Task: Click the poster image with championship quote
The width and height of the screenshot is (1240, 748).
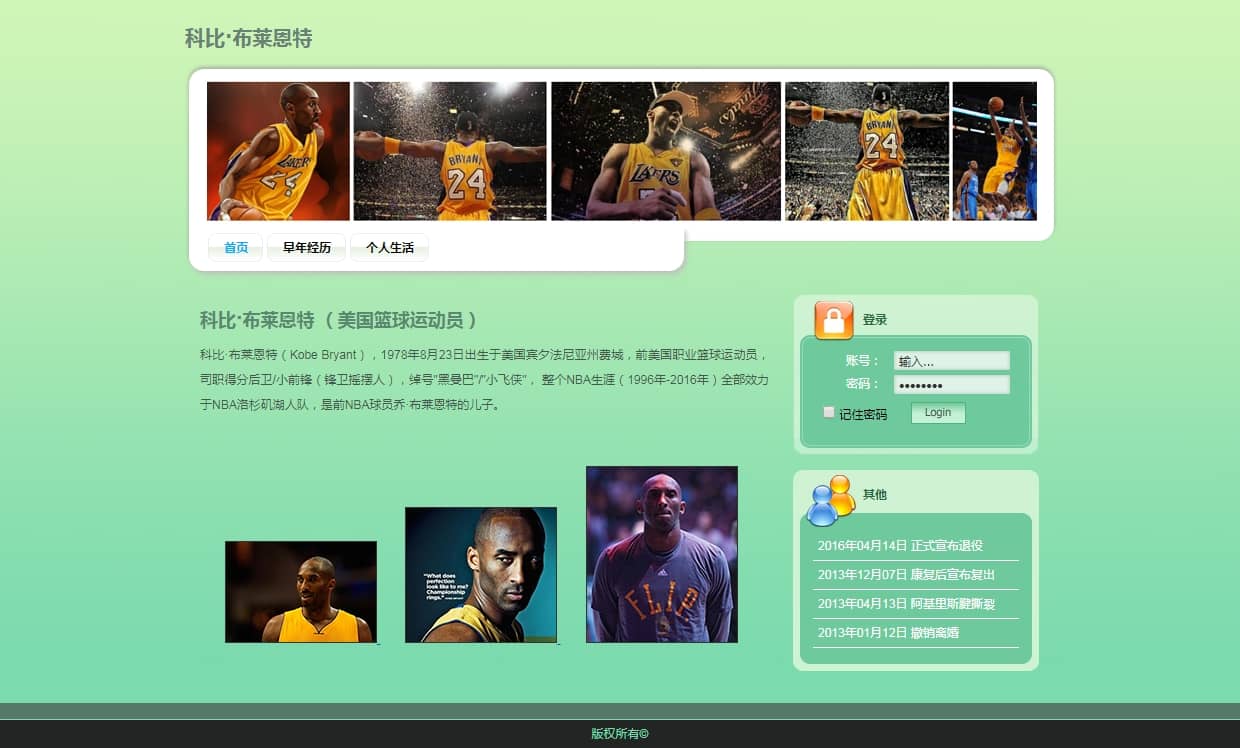Action: 481,575
